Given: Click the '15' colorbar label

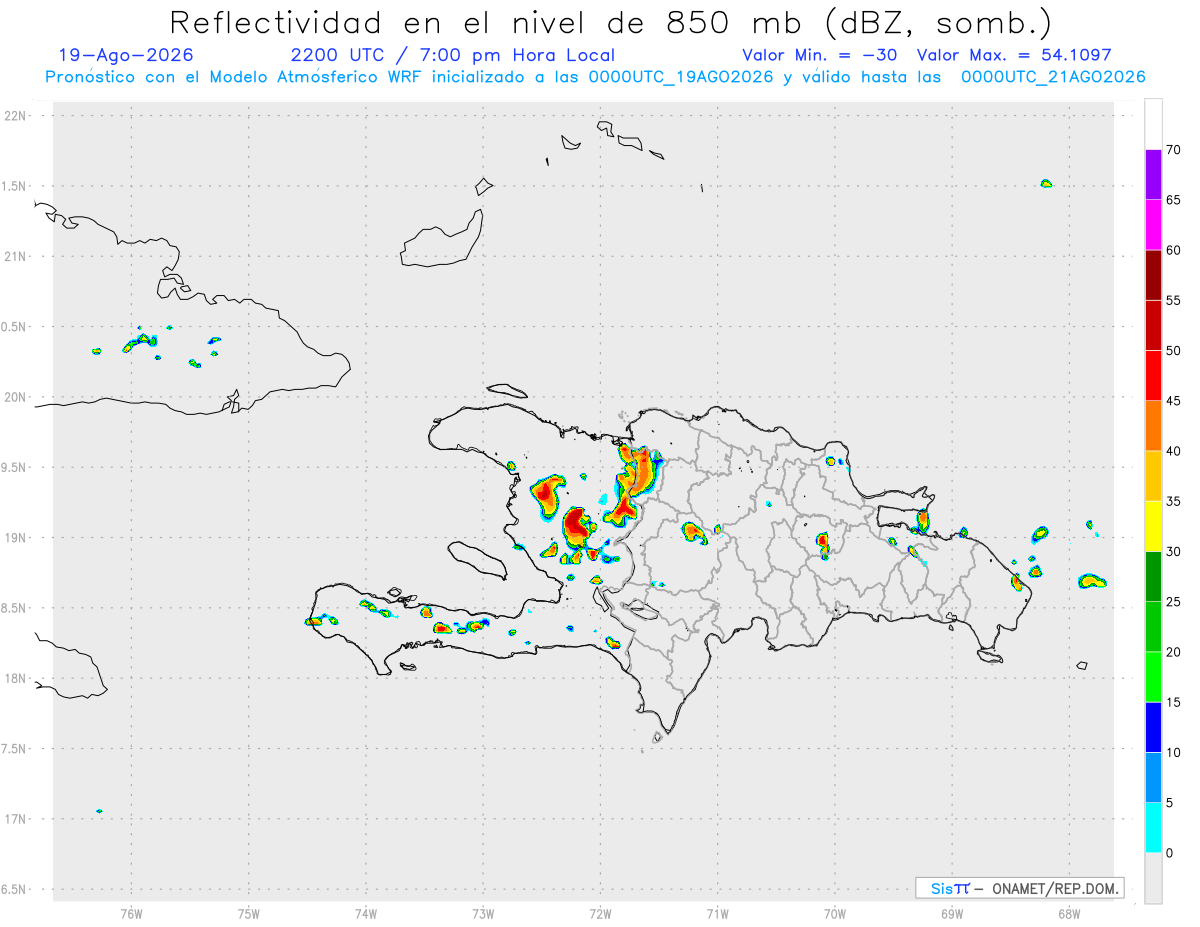Looking at the screenshot, I should 1174,702.
